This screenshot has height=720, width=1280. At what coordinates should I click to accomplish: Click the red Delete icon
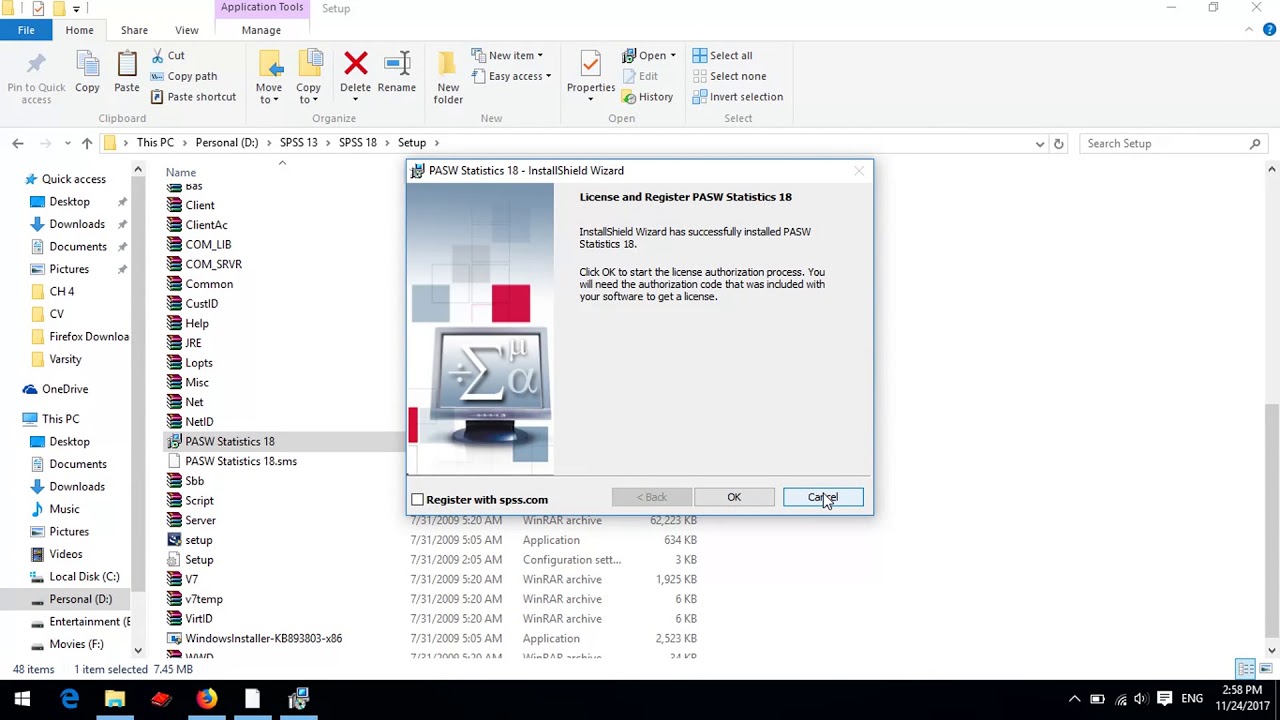[x=355, y=64]
